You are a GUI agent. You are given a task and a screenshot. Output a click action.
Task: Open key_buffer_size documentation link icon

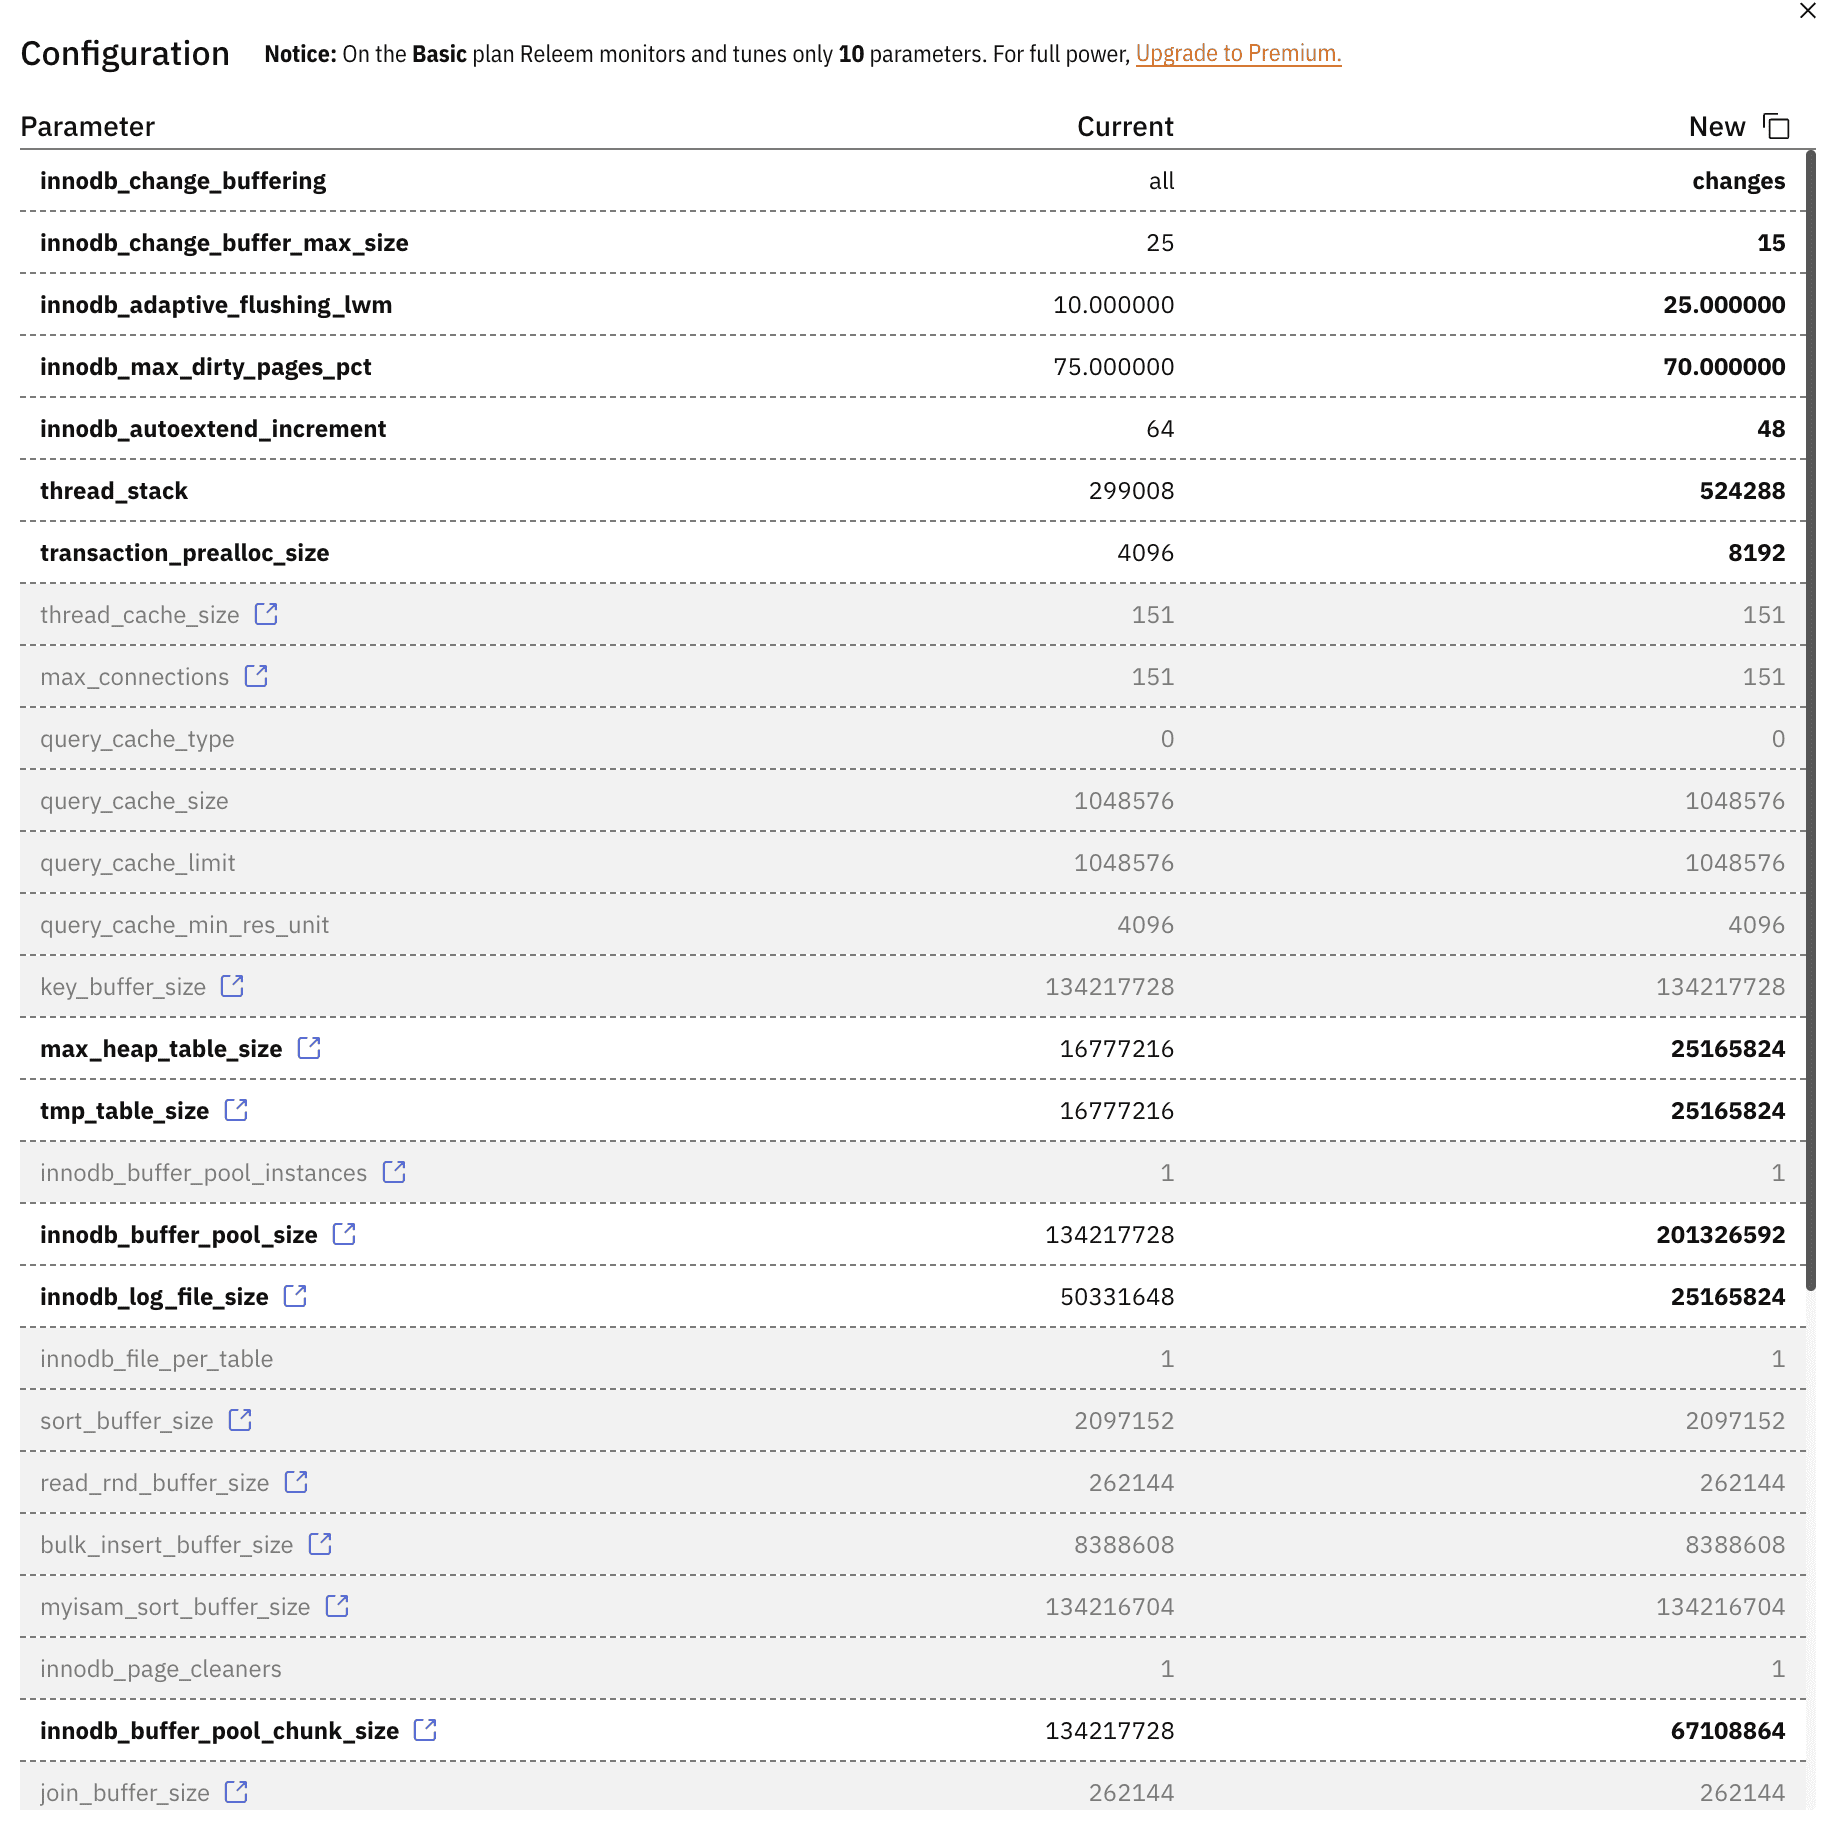(x=232, y=986)
